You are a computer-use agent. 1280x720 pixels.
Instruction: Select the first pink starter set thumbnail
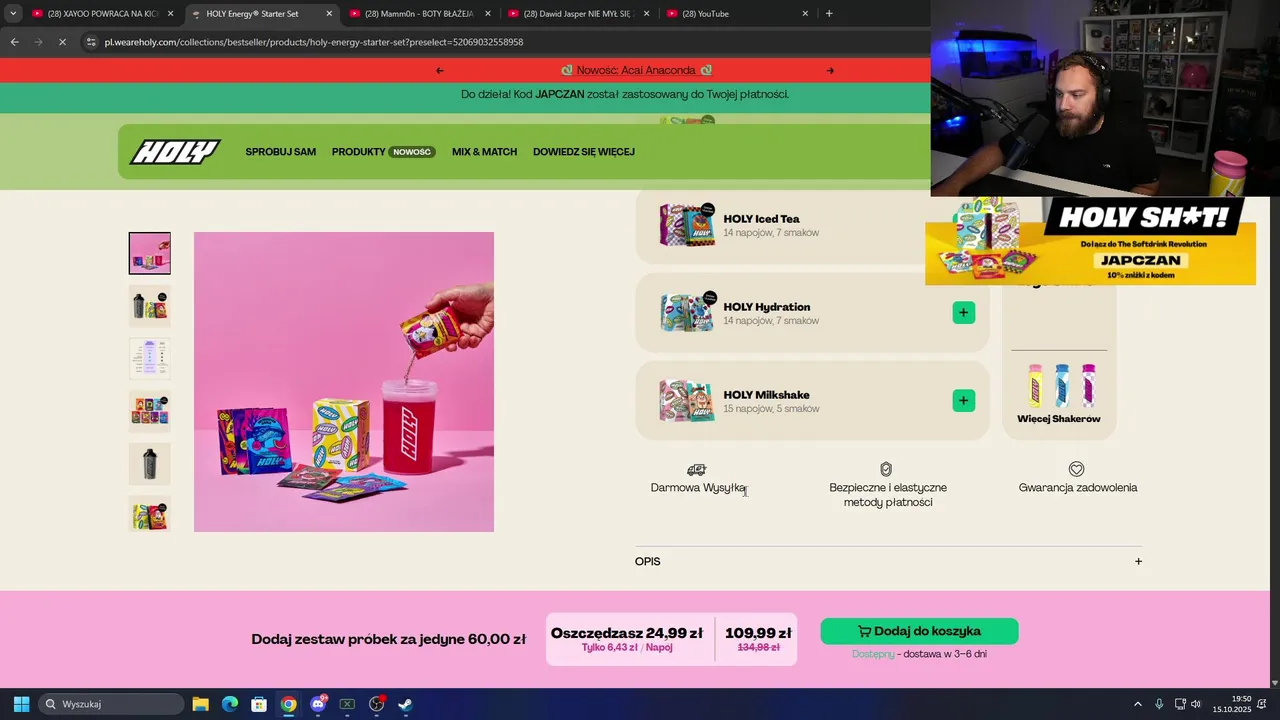[150, 253]
